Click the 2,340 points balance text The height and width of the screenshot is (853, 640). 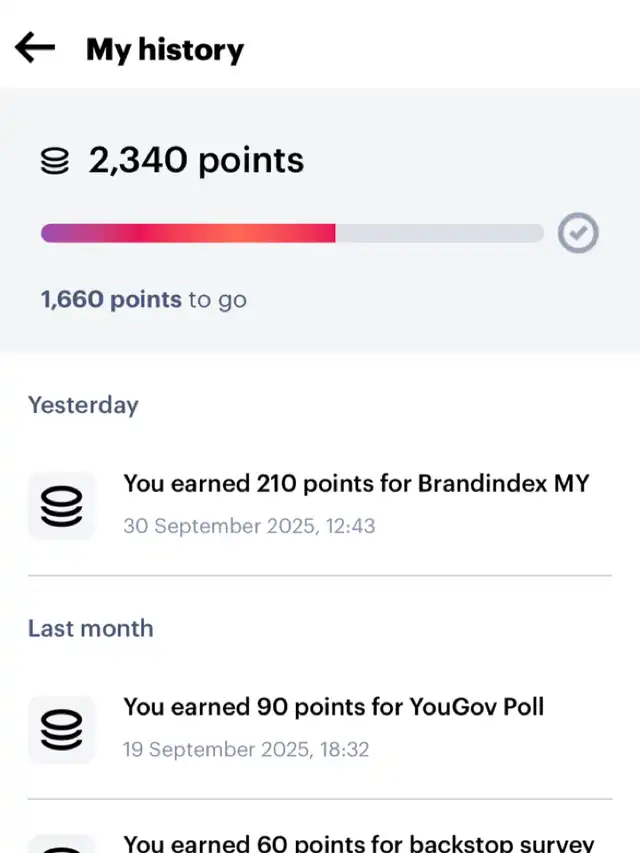coord(196,160)
